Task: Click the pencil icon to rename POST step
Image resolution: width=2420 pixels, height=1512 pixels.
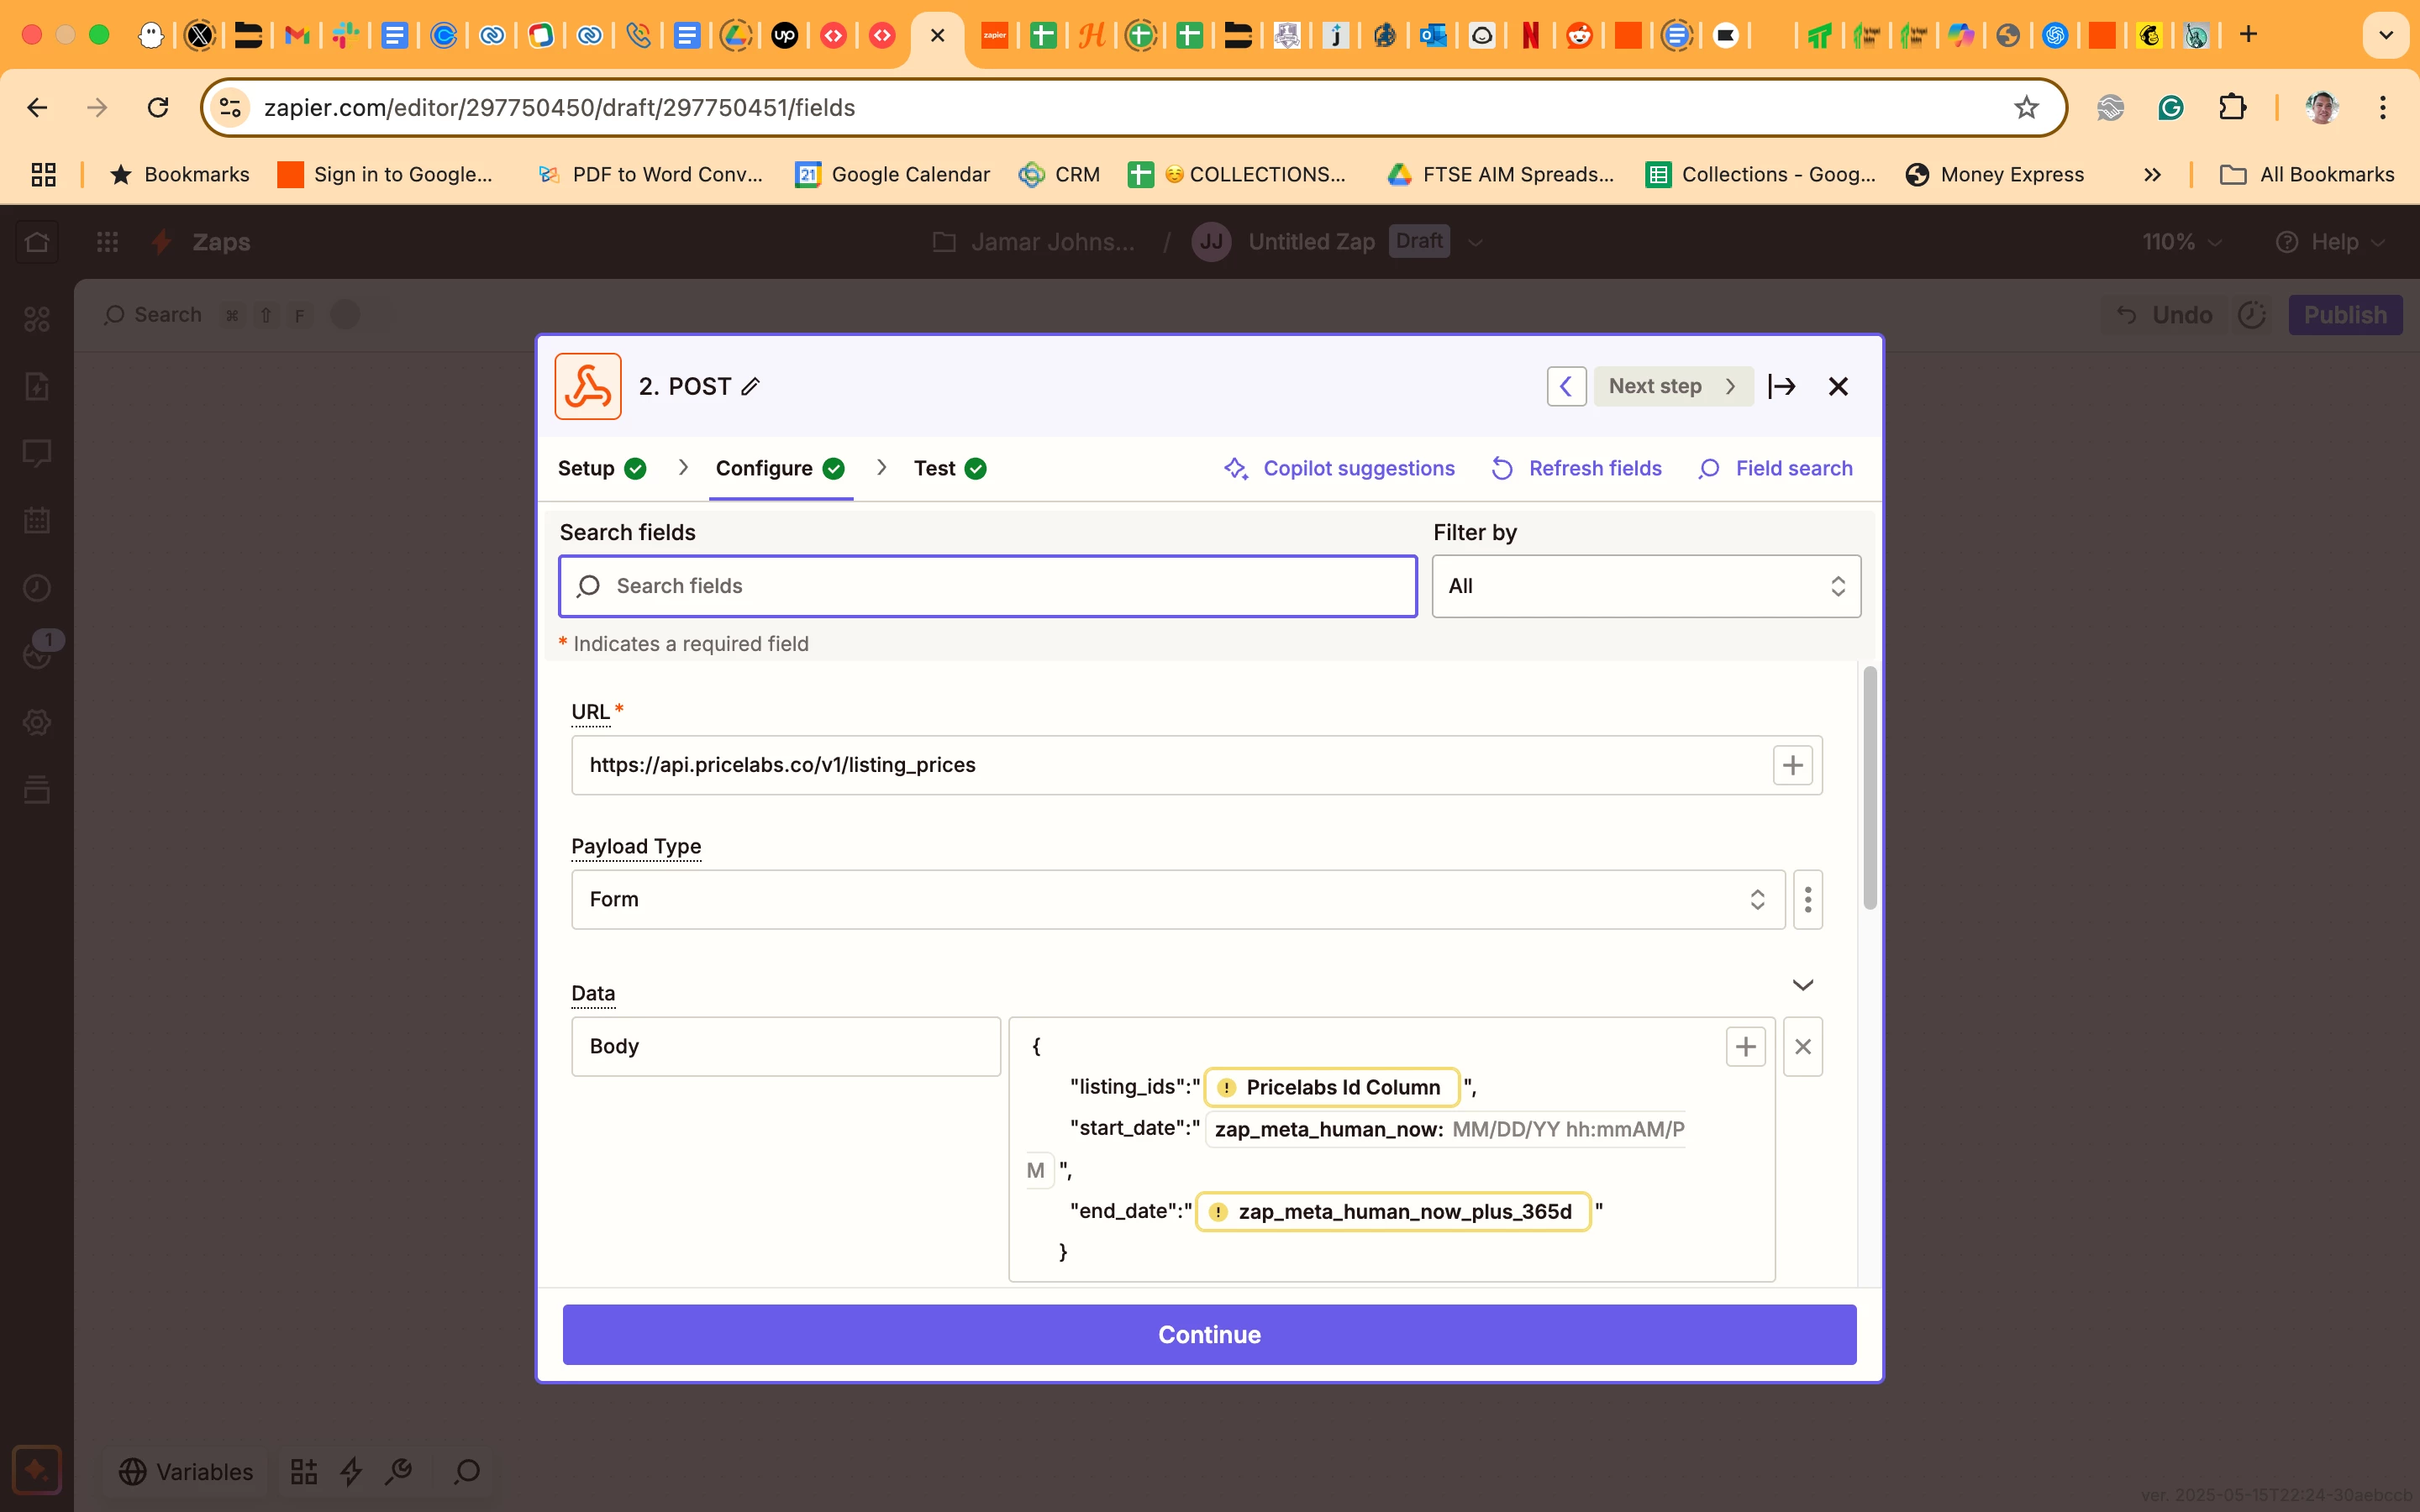Action: (751, 387)
